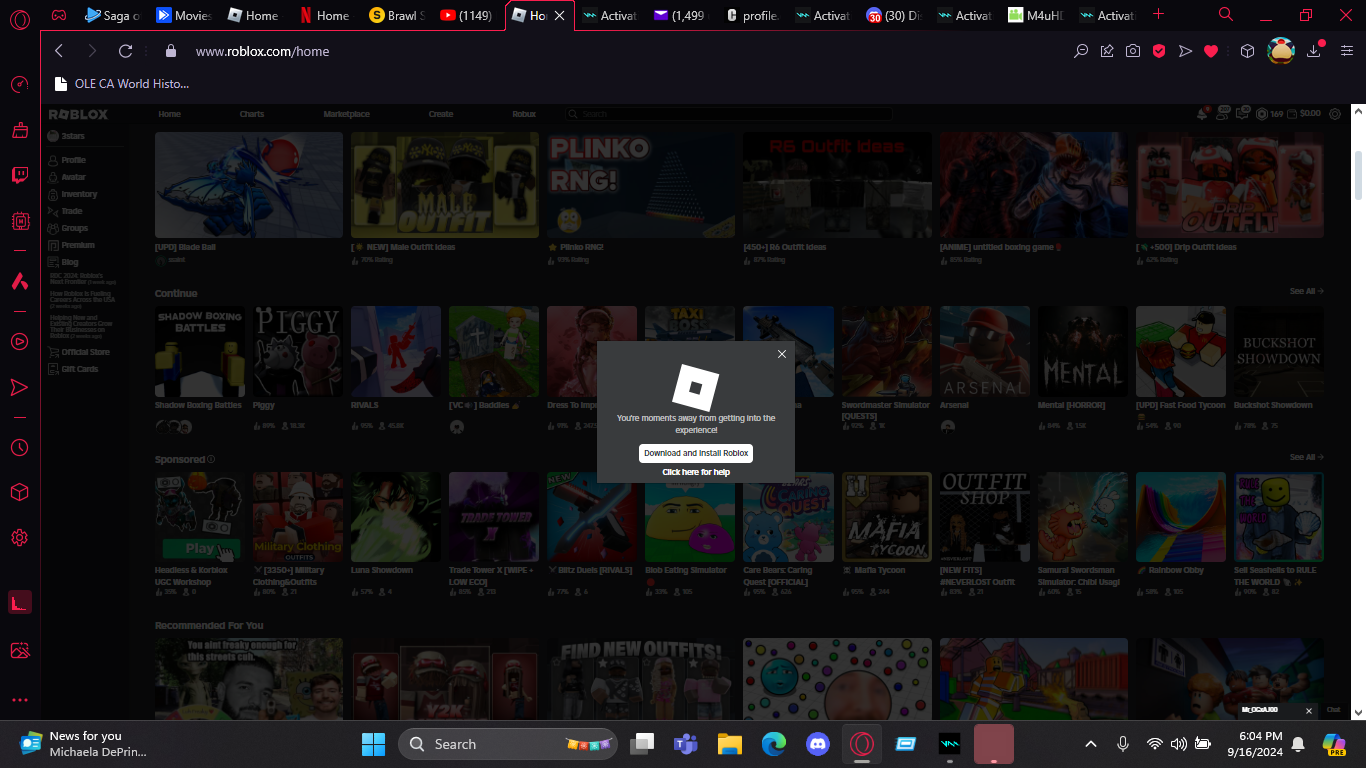Click the 'Click here for help' link
Image resolution: width=1366 pixels, height=768 pixels.
tap(696, 472)
